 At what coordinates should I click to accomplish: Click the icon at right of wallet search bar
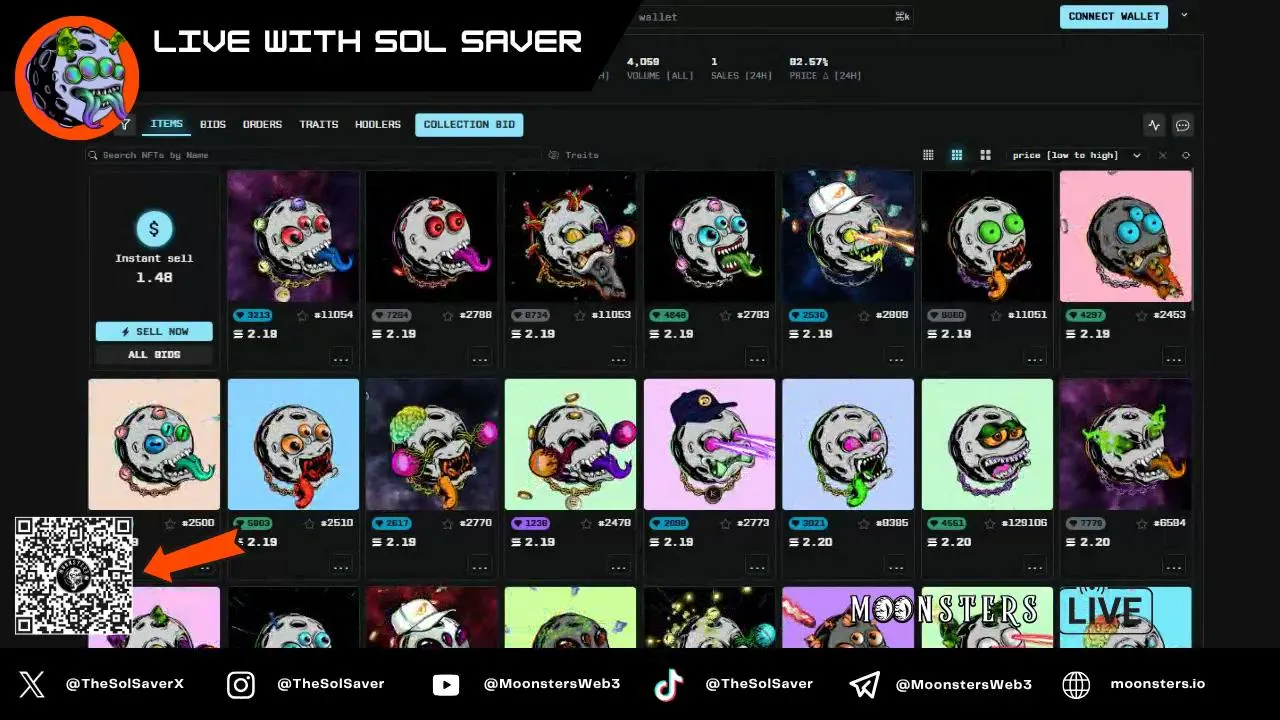pyautogui.click(x=902, y=16)
